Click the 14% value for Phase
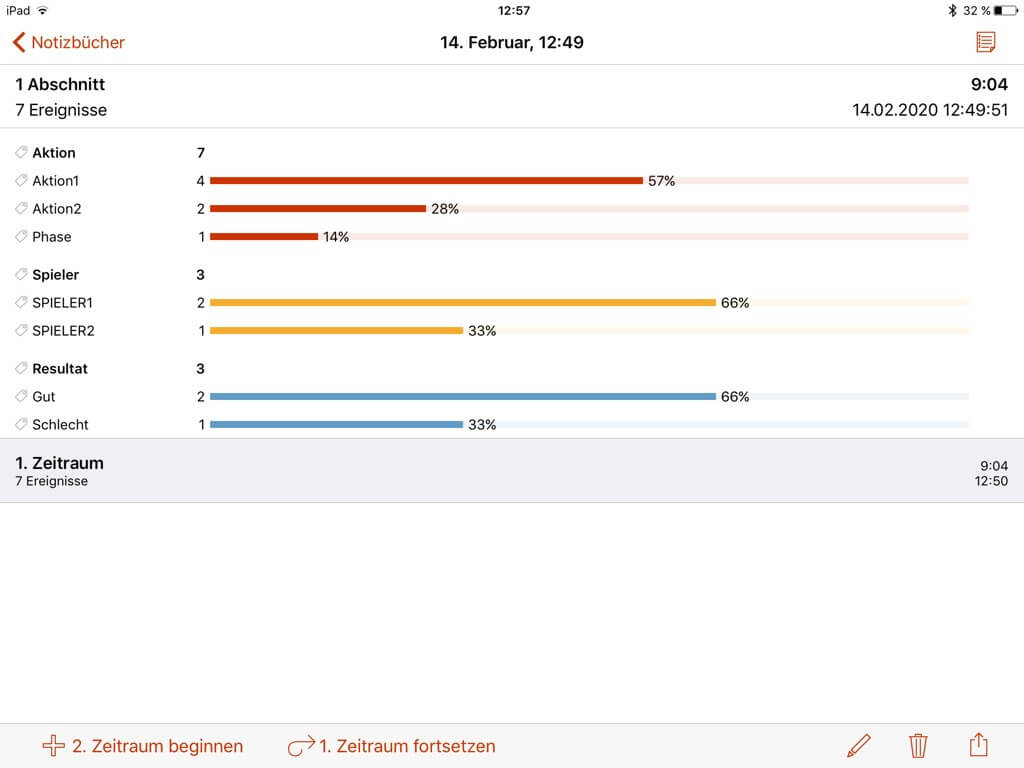Viewport: 1024px width, 768px height. (x=336, y=237)
